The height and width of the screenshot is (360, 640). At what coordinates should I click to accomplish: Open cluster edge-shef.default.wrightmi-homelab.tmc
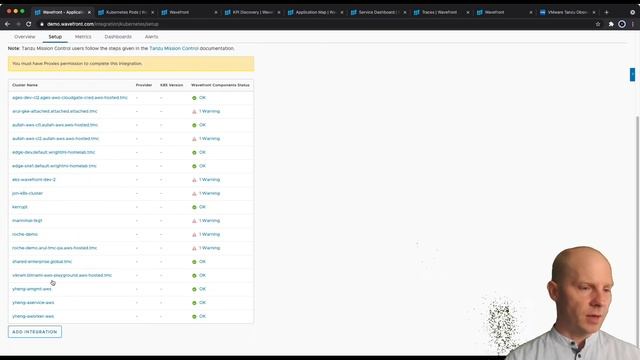pos(54,166)
